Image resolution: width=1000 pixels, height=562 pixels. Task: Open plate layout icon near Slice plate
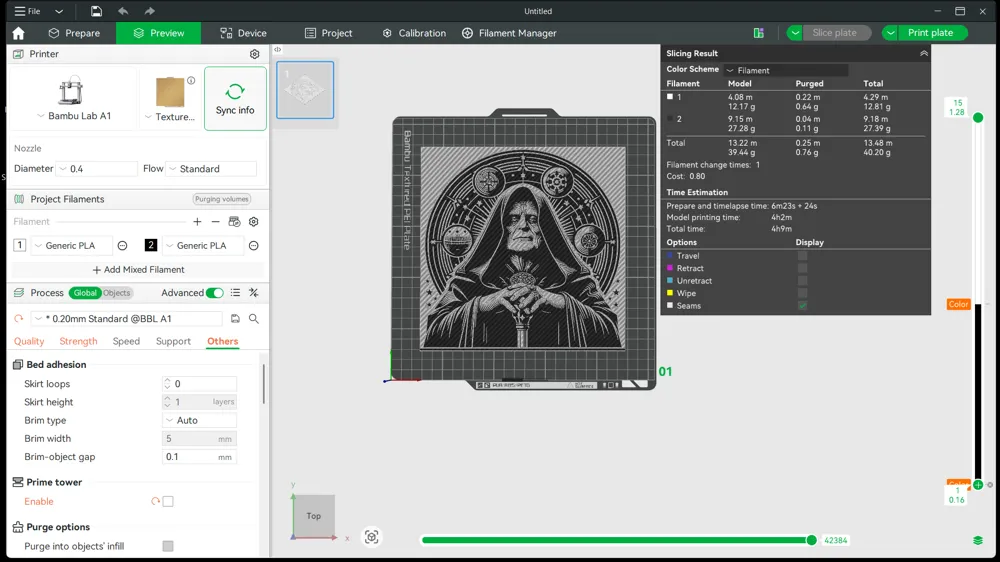click(758, 33)
